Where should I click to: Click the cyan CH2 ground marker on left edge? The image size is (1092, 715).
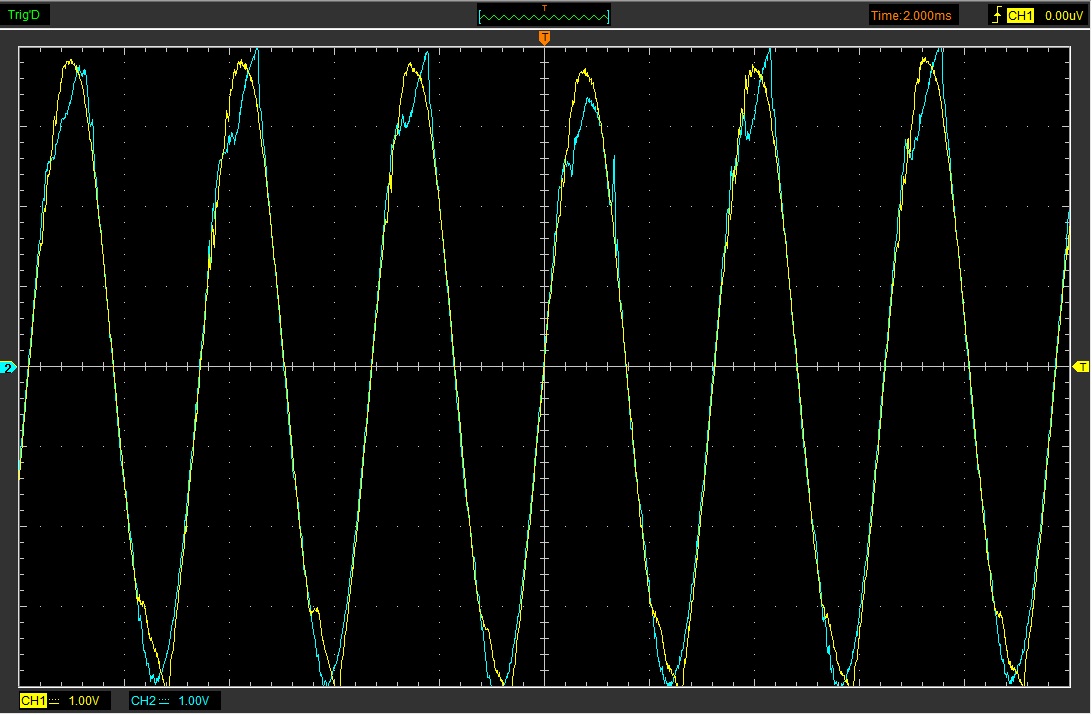[9, 368]
